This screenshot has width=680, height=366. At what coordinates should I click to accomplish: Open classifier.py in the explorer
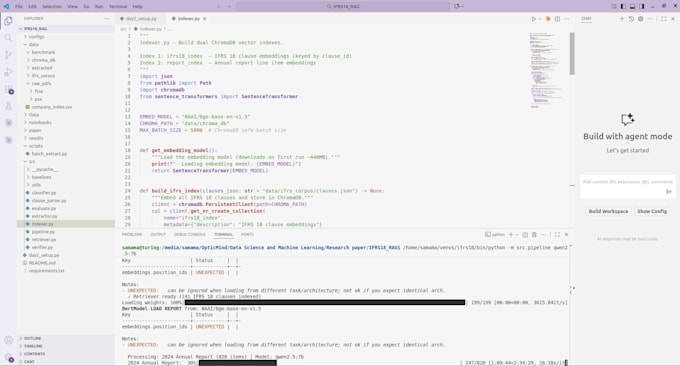pos(44,193)
